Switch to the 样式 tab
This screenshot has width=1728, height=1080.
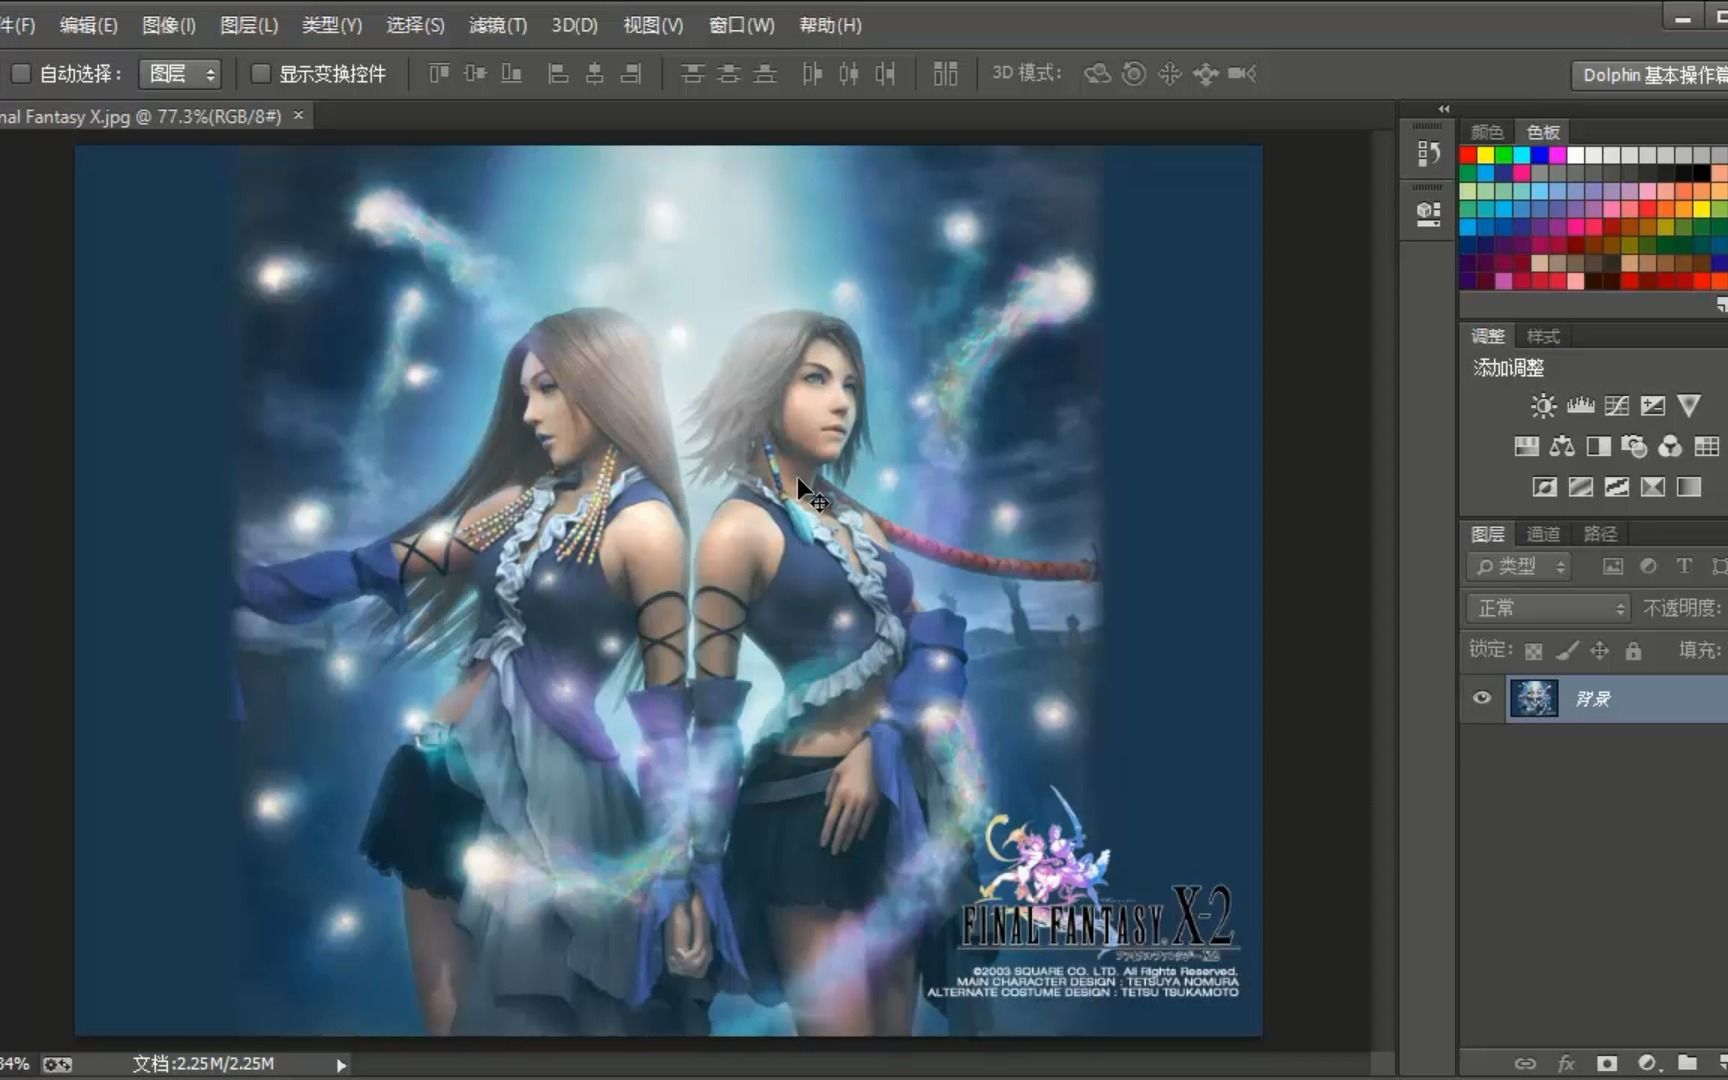[1543, 336]
